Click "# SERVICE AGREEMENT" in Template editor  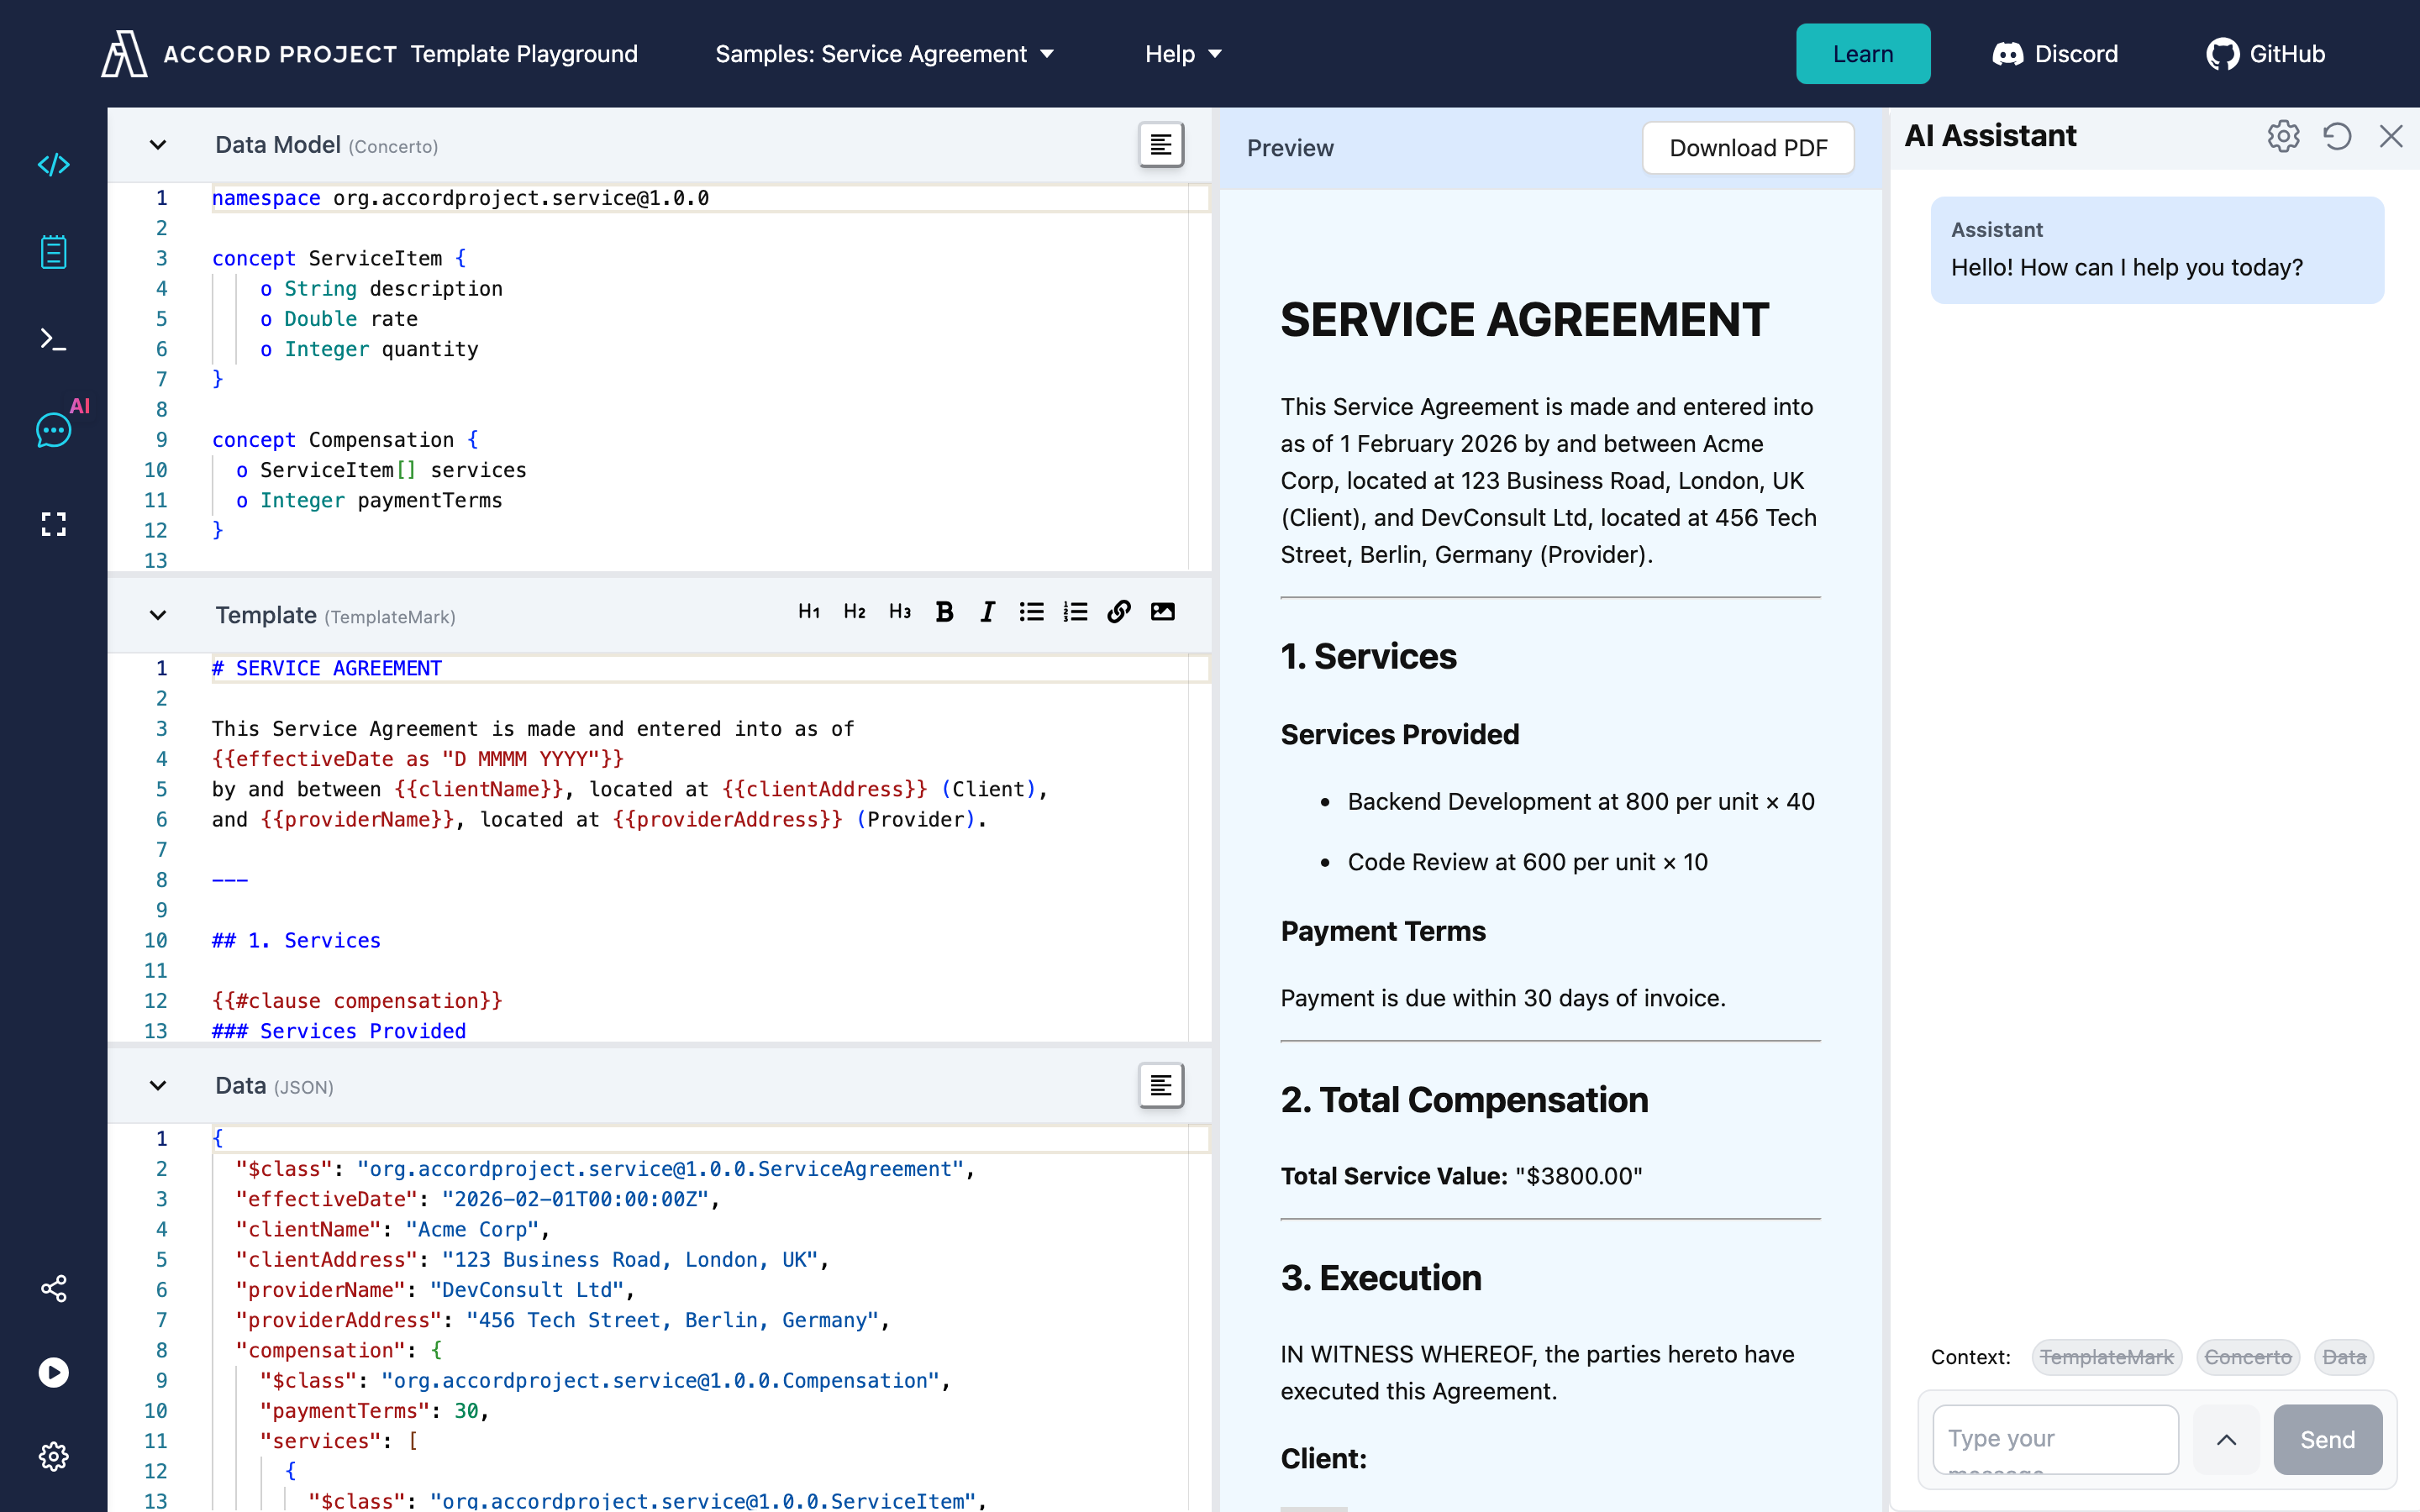click(x=327, y=668)
